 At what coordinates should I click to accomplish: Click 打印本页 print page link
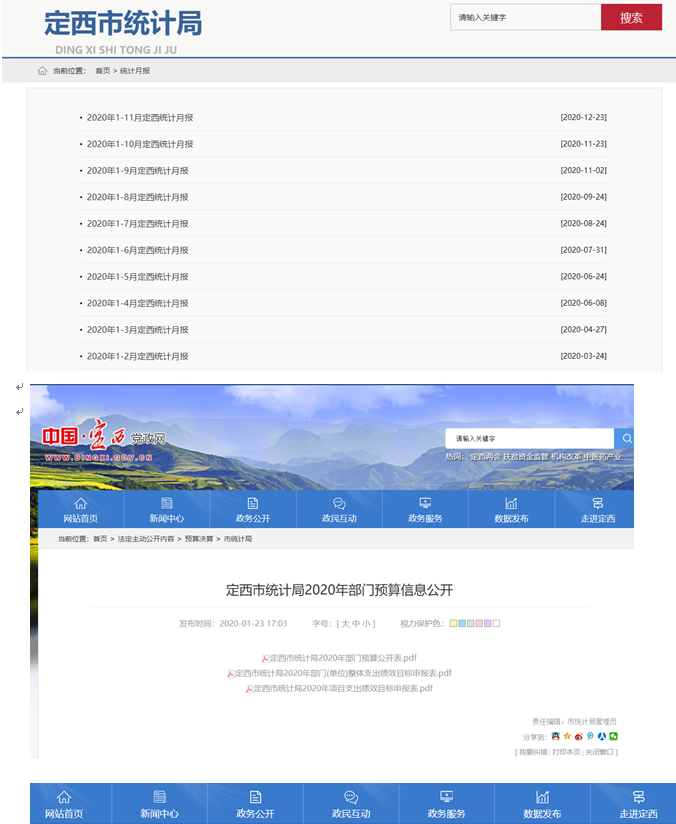pyautogui.click(x=566, y=751)
